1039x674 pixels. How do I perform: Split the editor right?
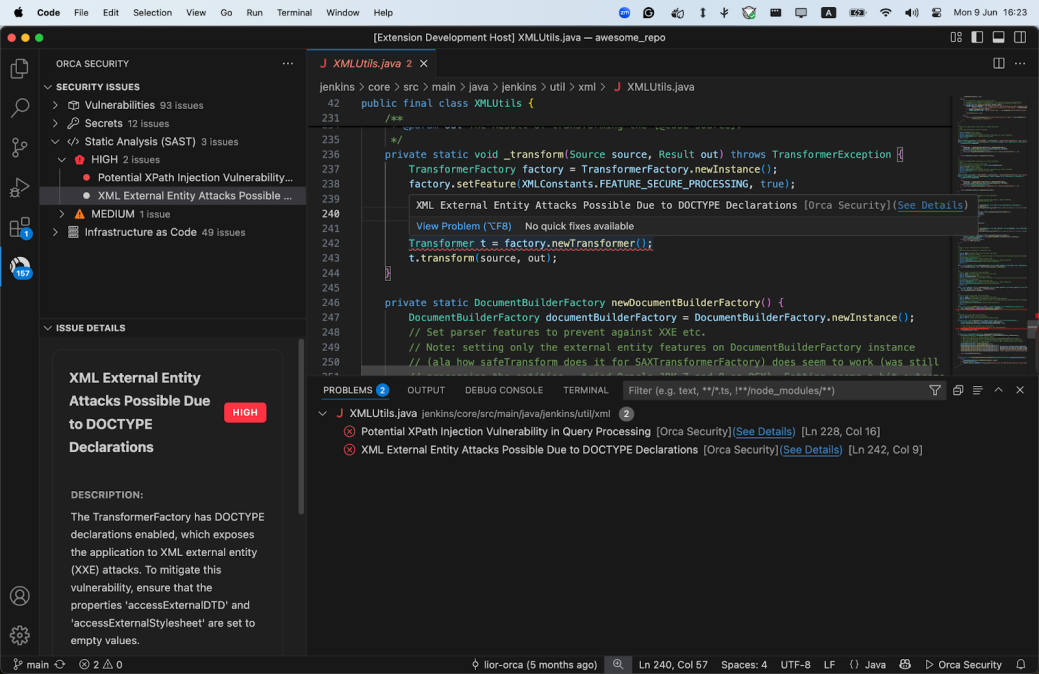pos(999,64)
